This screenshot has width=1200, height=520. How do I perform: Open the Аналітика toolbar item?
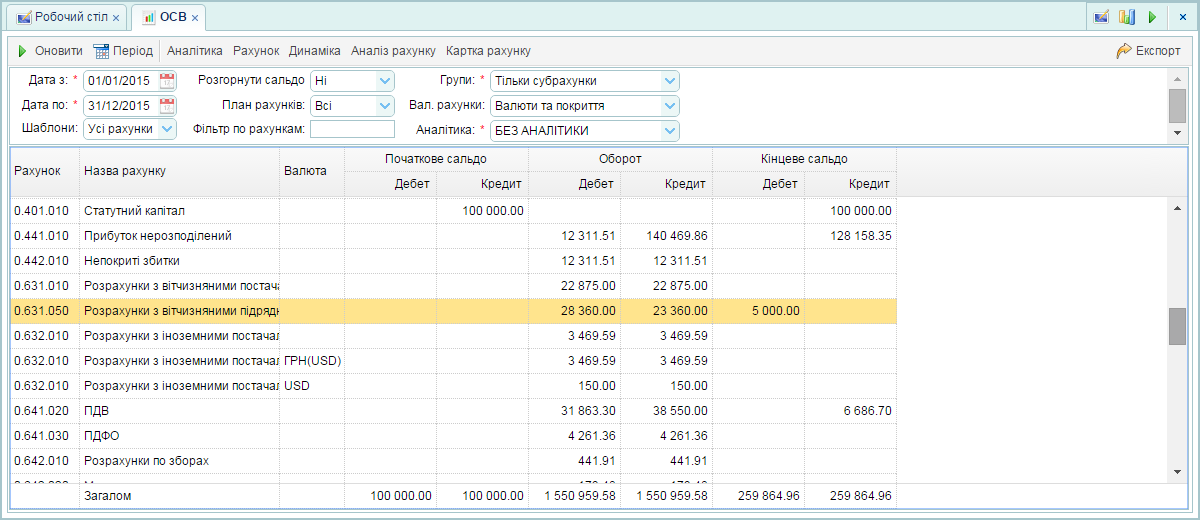pyautogui.click(x=195, y=51)
